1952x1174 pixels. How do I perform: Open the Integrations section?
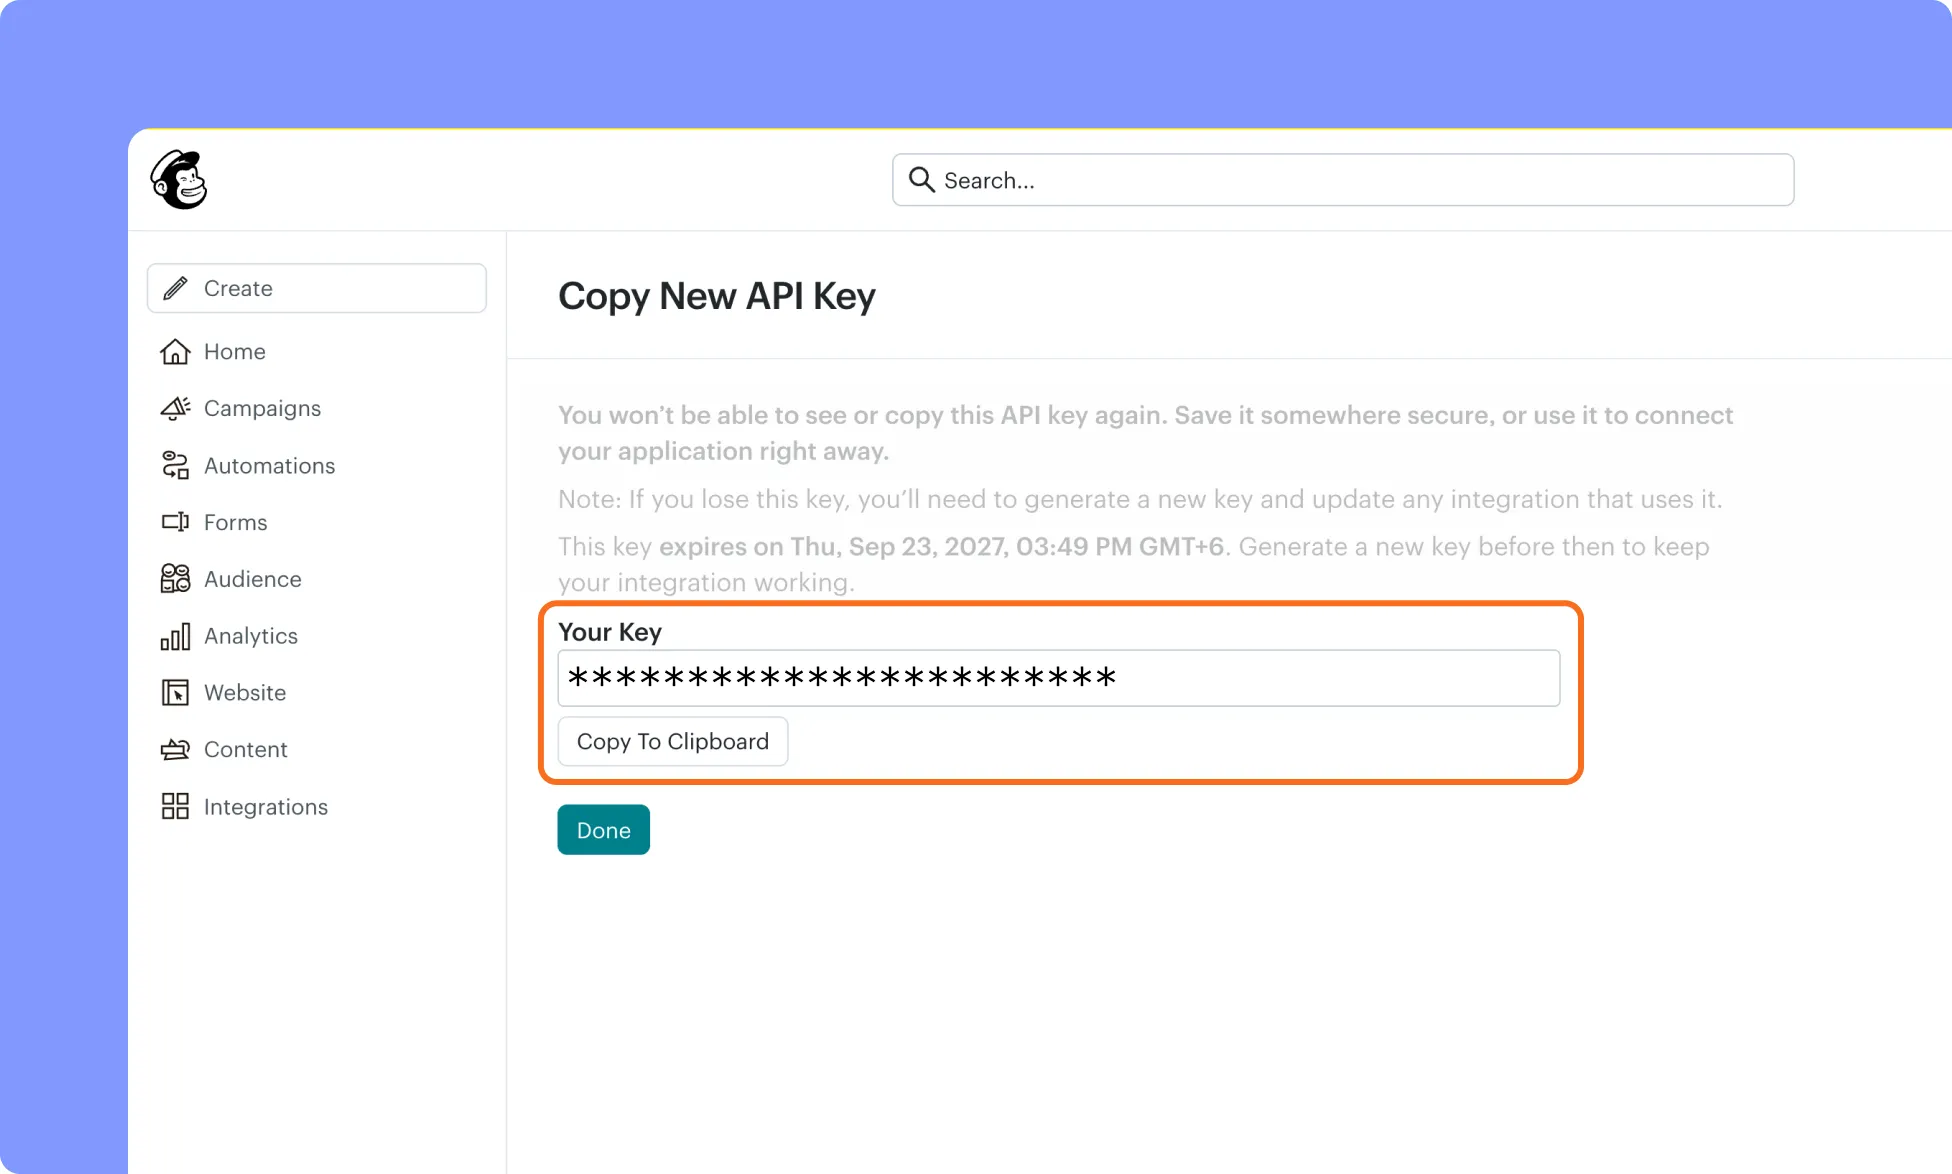click(x=265, y=806)
